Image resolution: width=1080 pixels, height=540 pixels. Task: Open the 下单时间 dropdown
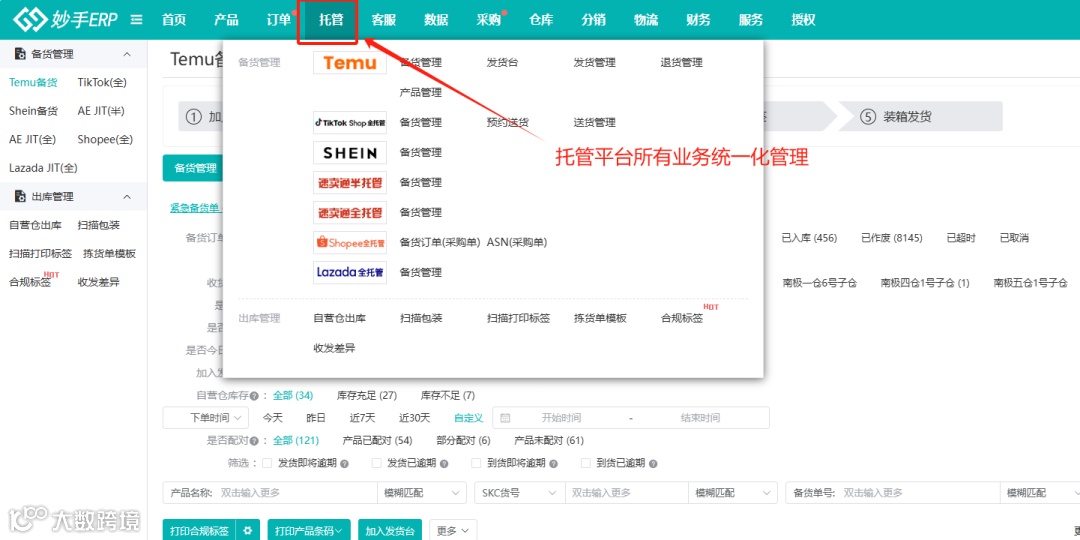[x=206, y=418]
